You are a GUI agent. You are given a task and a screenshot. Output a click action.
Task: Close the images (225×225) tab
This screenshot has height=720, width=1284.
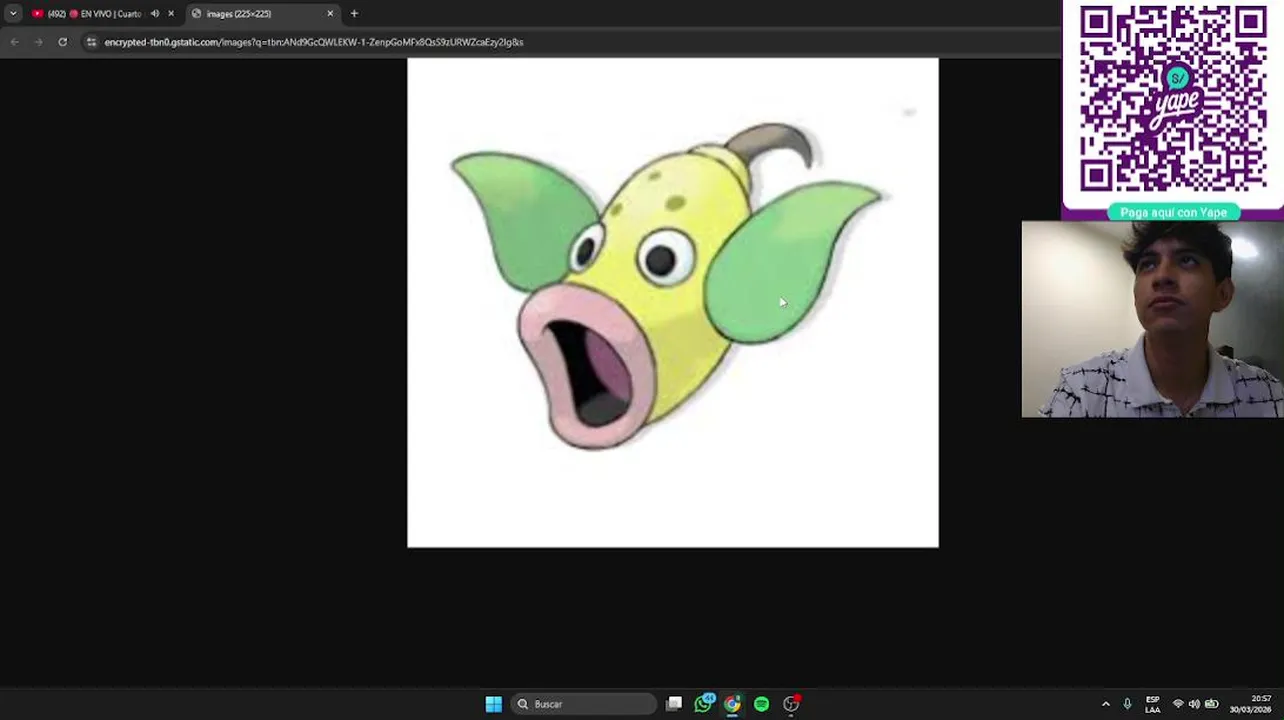[330, 14]
